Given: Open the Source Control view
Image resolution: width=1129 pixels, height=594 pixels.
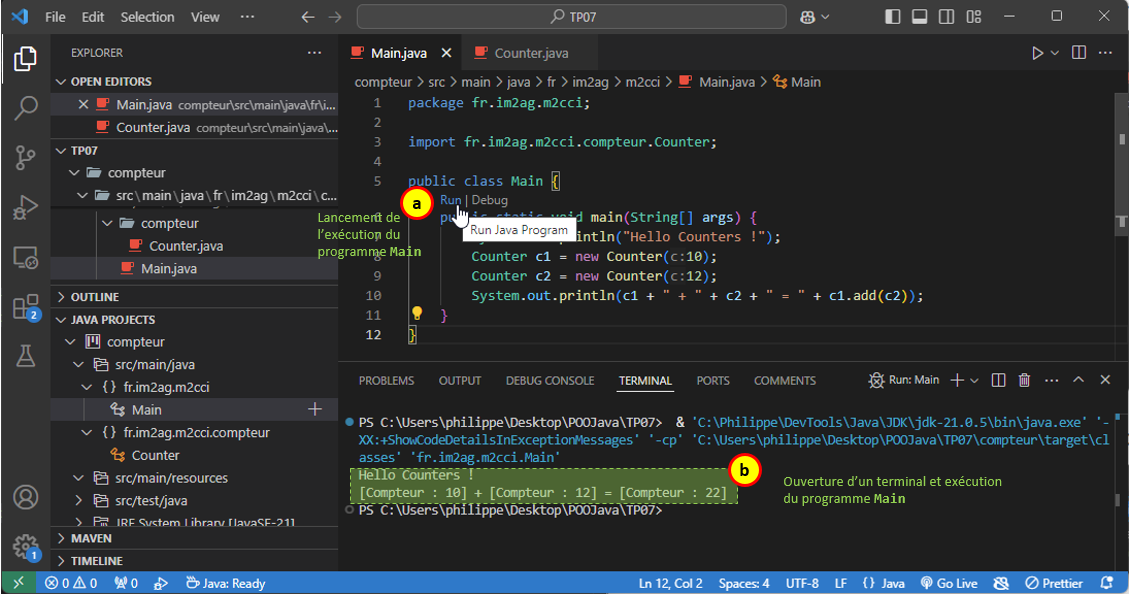Looking at the screenshot, I should pos(26,157).
